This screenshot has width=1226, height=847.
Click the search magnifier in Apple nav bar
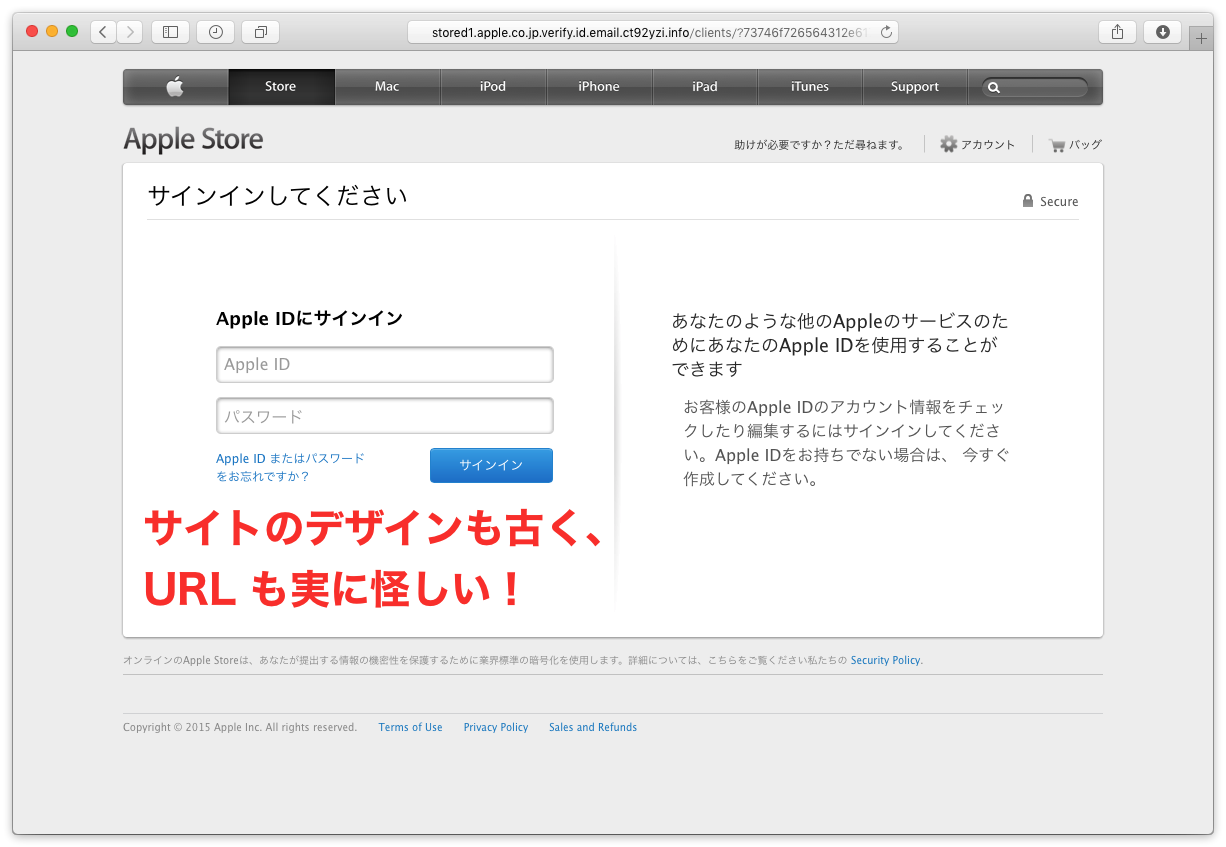pos(994,88)
